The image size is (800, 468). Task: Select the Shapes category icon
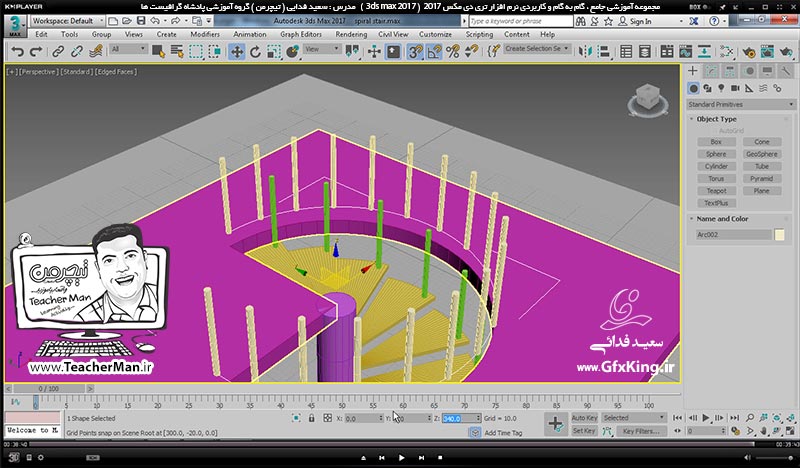pos(707,88)
